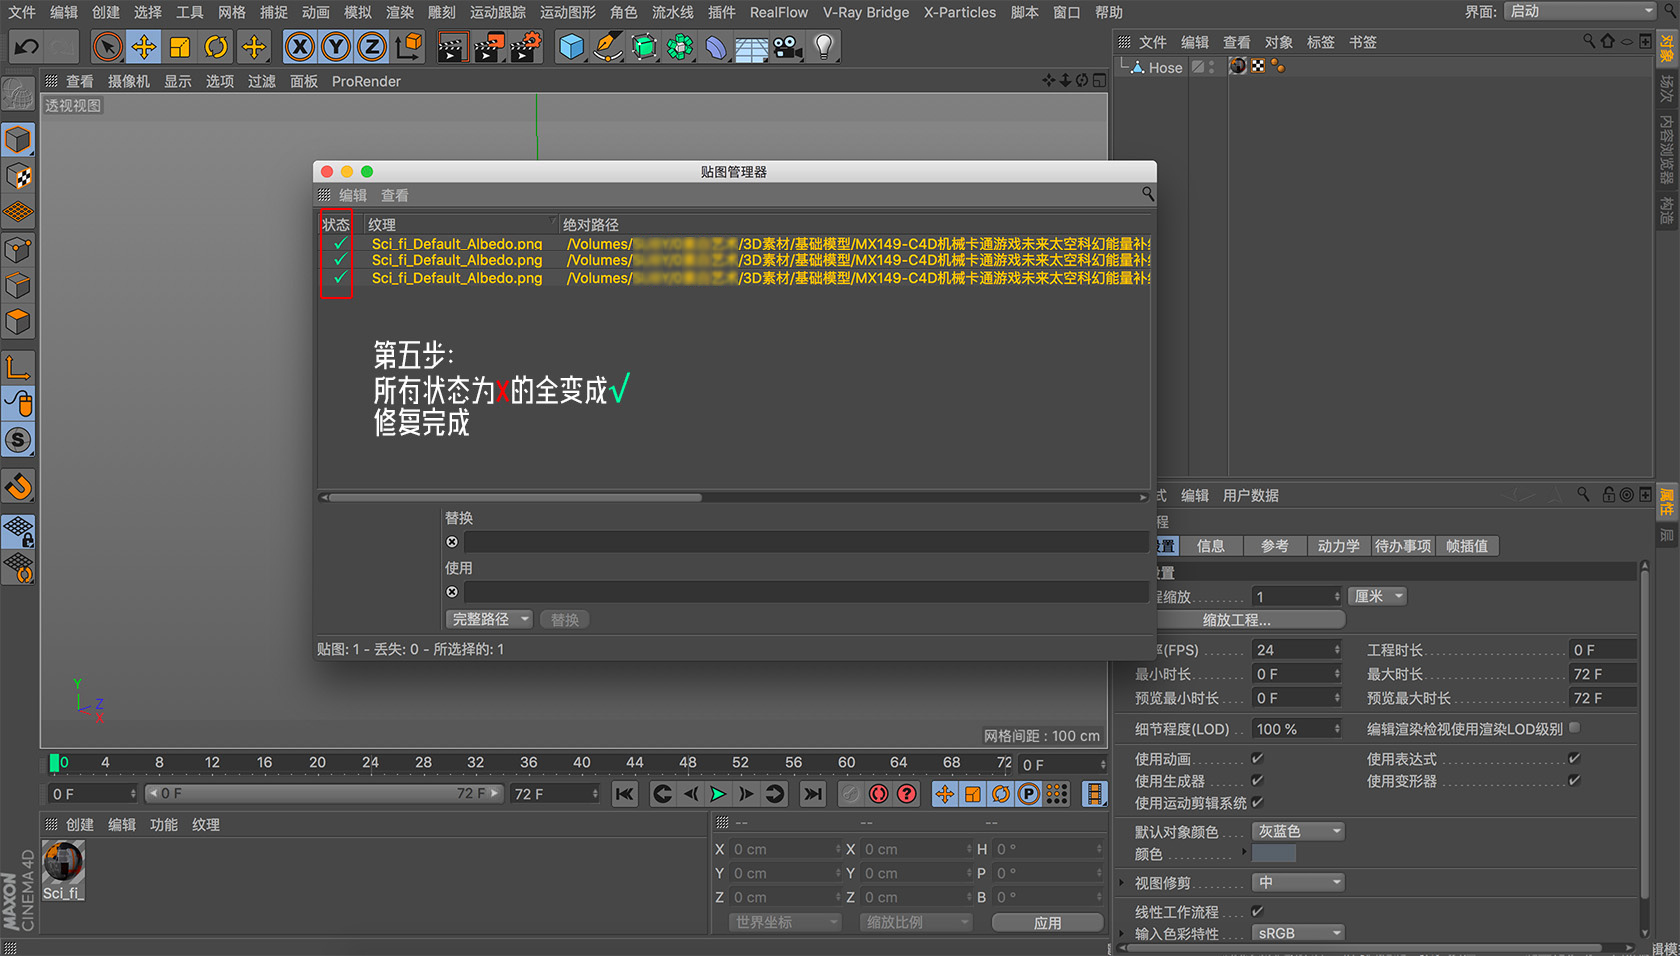
Task: Click the 应用 button
Action: tap(1047, 922)
